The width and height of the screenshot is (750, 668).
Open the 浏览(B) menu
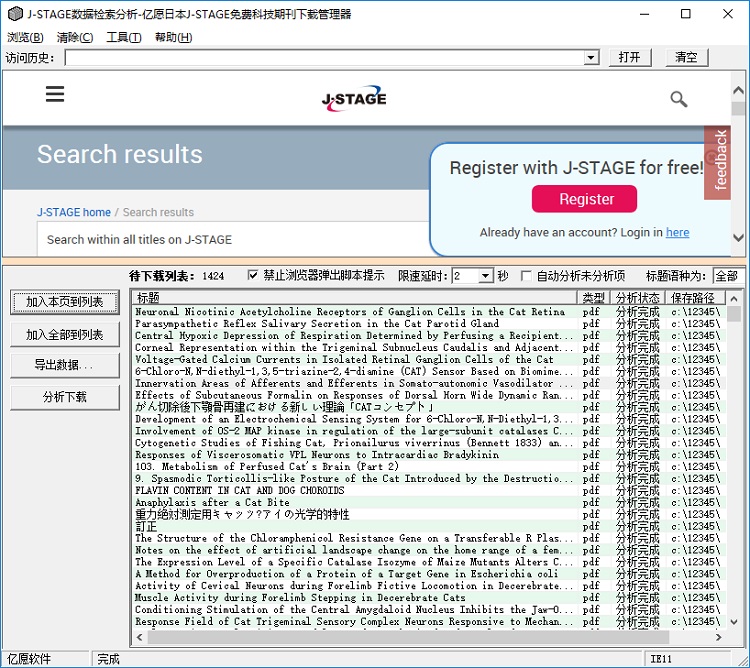[25, 37]
